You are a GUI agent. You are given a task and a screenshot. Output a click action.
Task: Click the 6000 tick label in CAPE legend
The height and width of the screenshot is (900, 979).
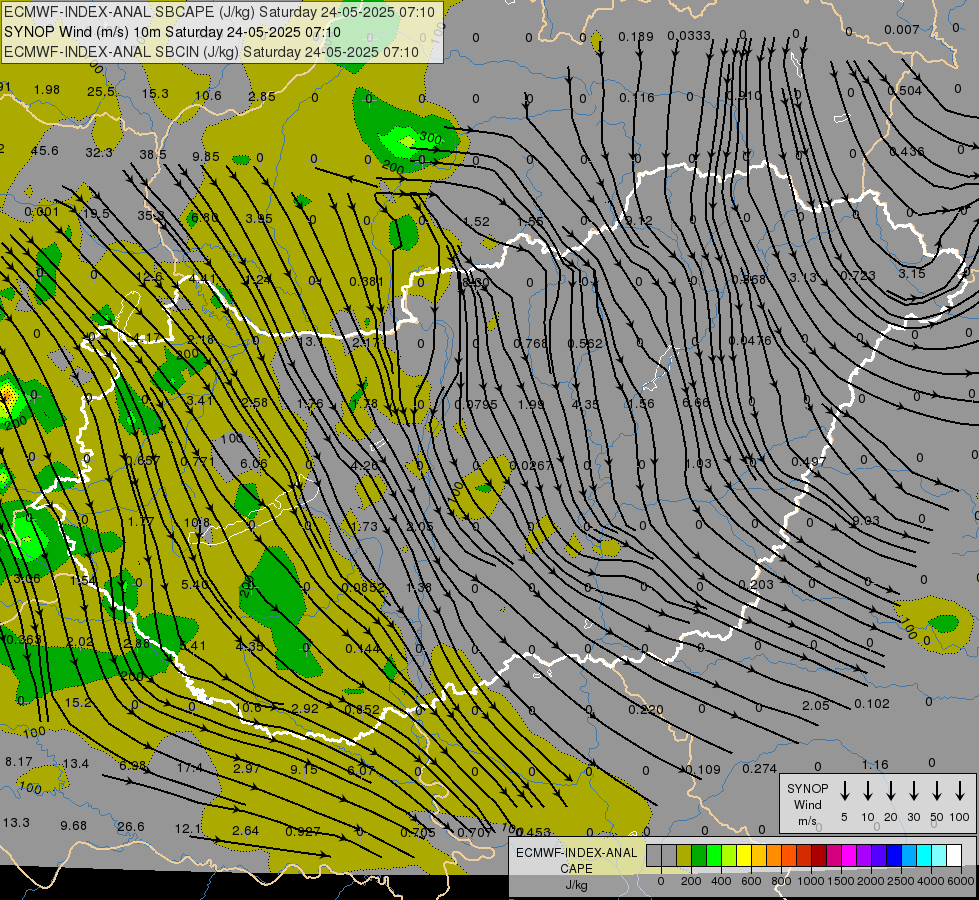pyautogui.click(x=961, y=881)
